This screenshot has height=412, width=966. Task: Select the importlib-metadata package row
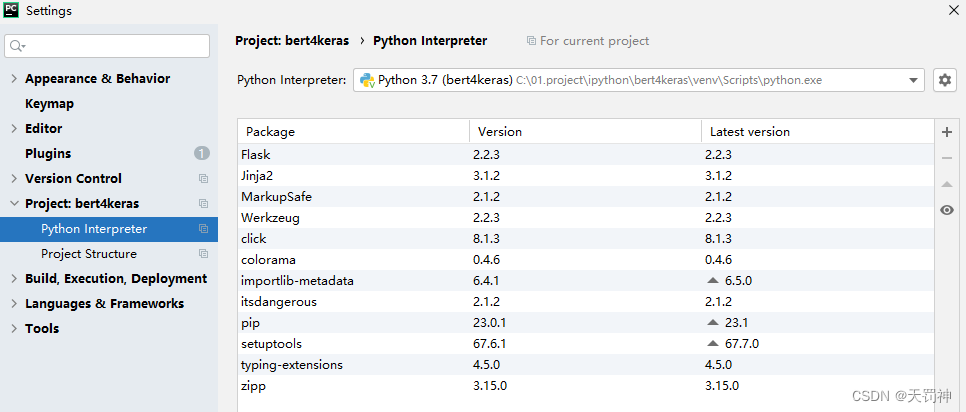pos(586,281)
